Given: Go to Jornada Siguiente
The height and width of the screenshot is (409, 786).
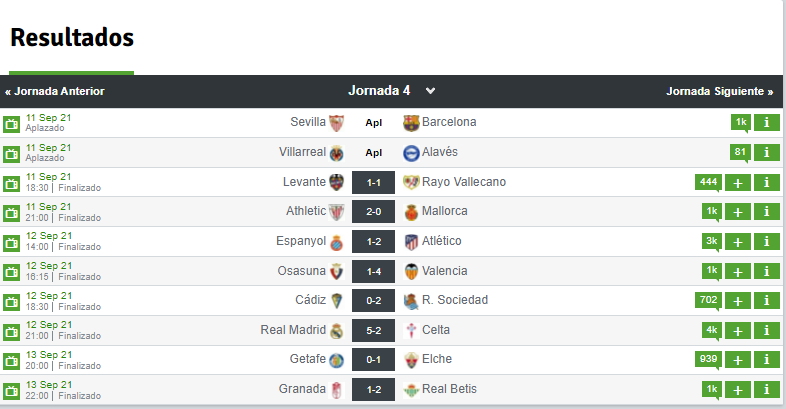Looking at the screenshot, I should click(x=719, y=91).
